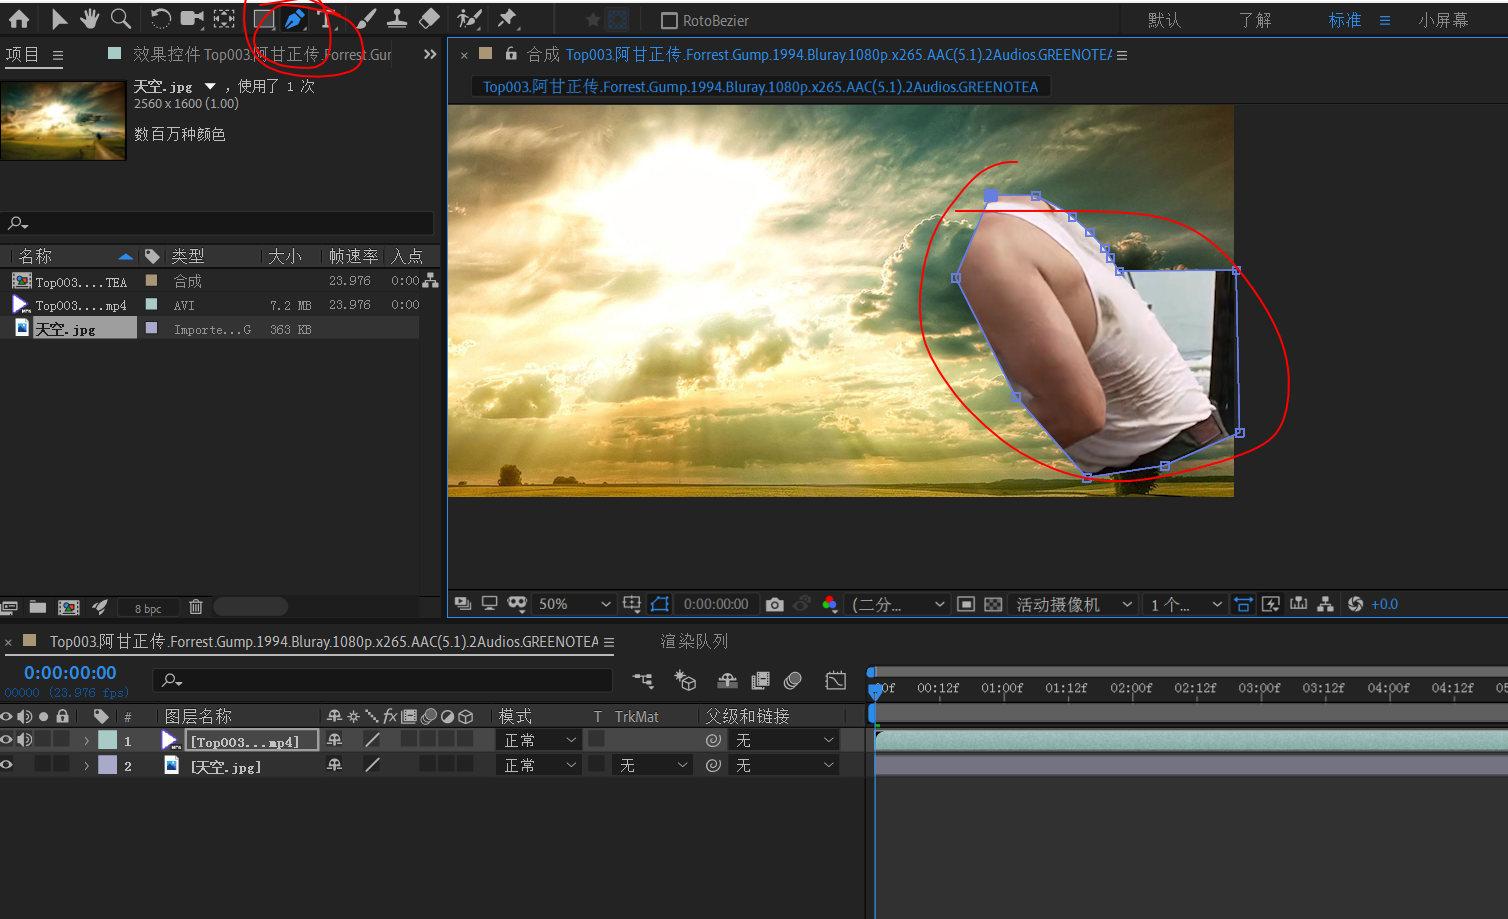The width and height of the screenshot is (1508, 919).
Task: Select the Rotation tool
Action: (x=160, y=19)
